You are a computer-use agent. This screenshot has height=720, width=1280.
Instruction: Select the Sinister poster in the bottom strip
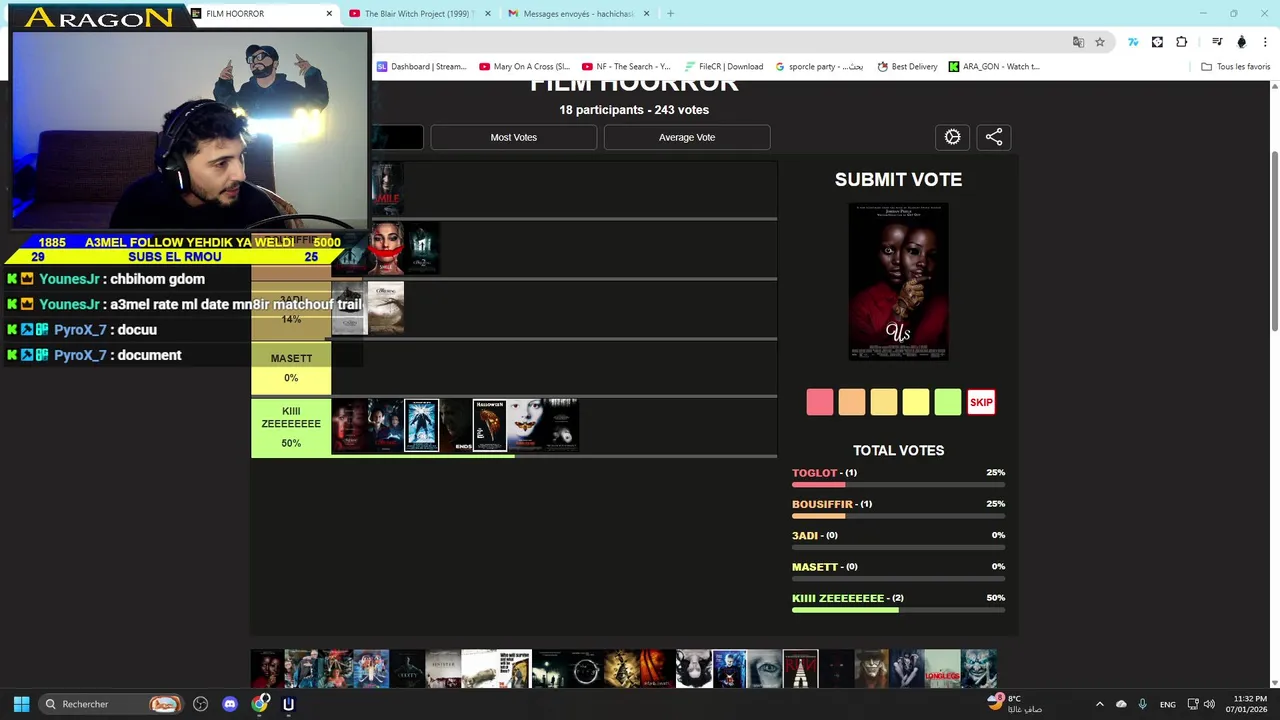click(x=444, y=669)
